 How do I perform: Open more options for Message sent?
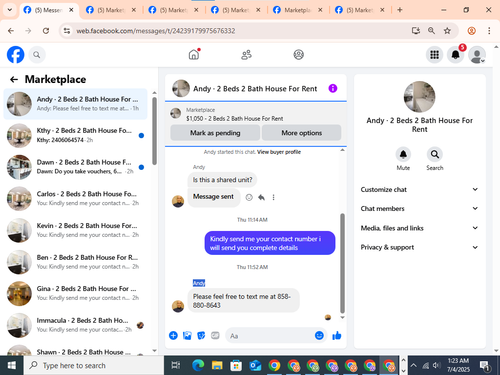(273, 197)
